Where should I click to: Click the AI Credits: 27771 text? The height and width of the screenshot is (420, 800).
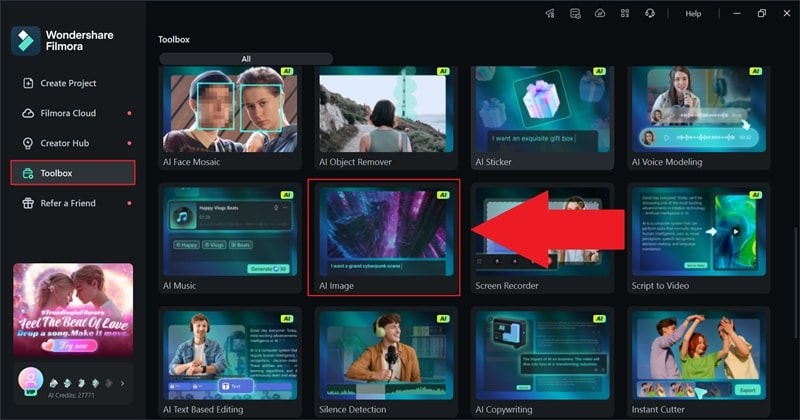click(x=71, y=396)
